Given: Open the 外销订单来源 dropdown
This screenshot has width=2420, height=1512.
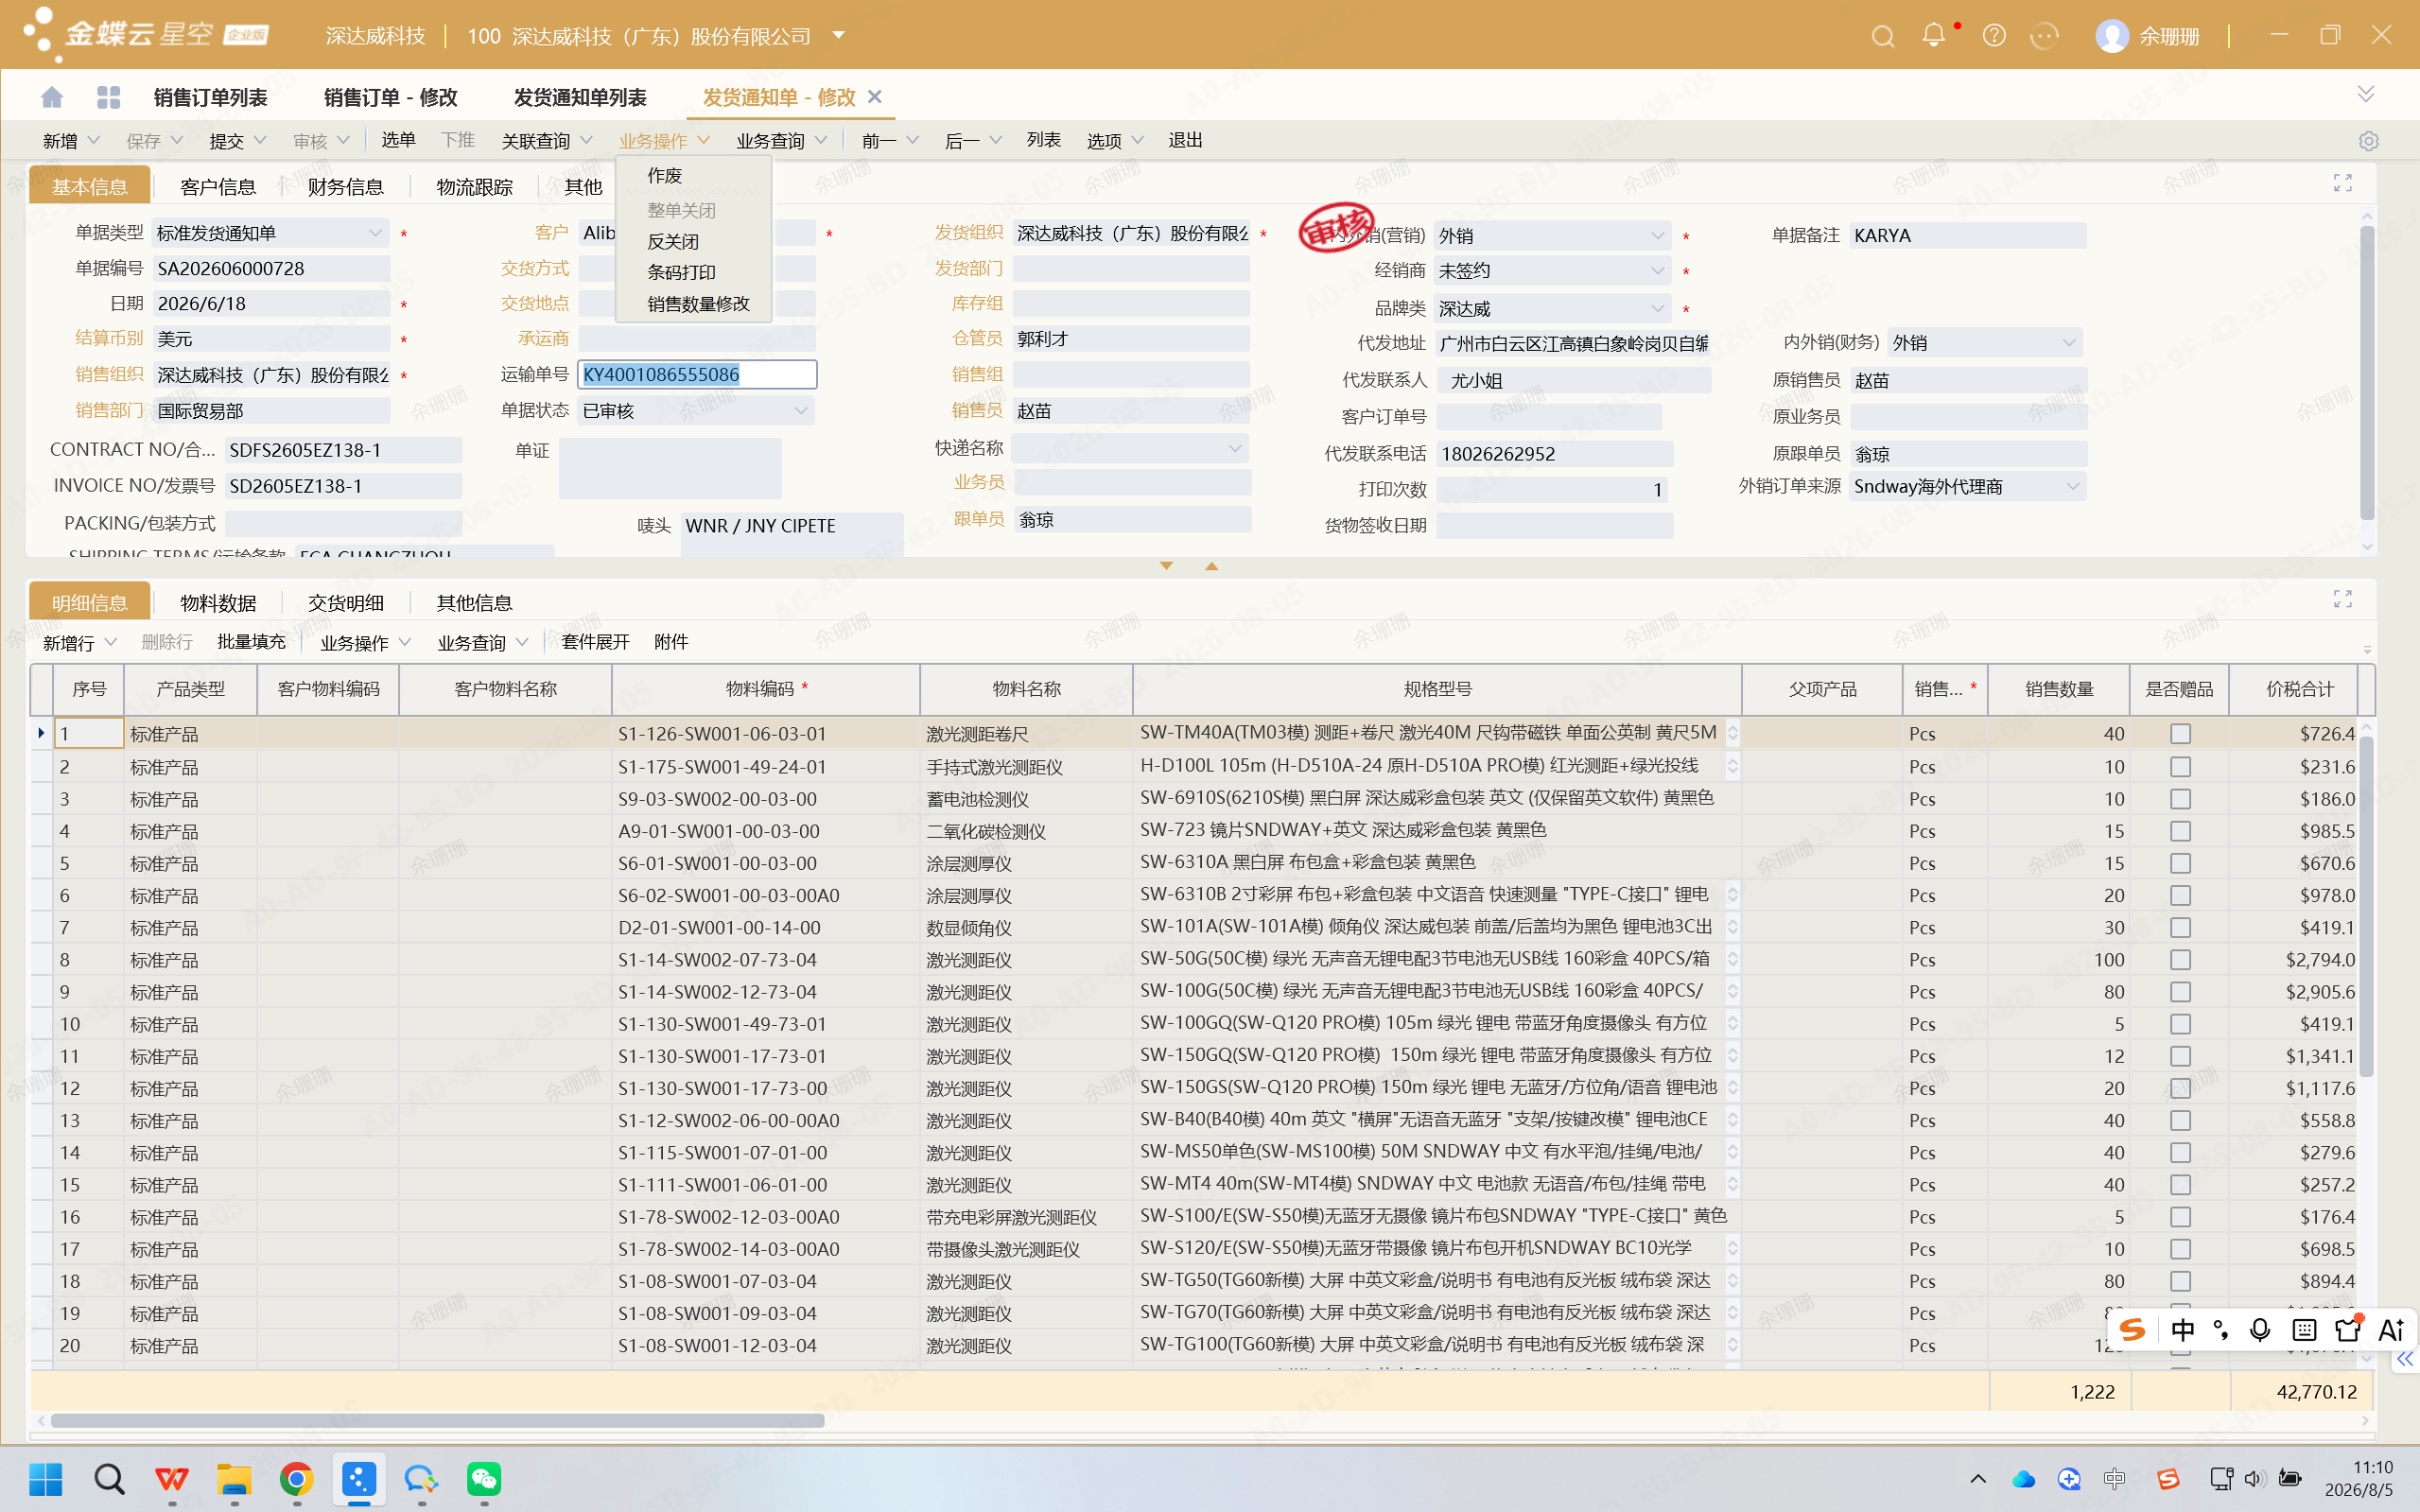Looking at the screenshot, I should [2072, 487].
